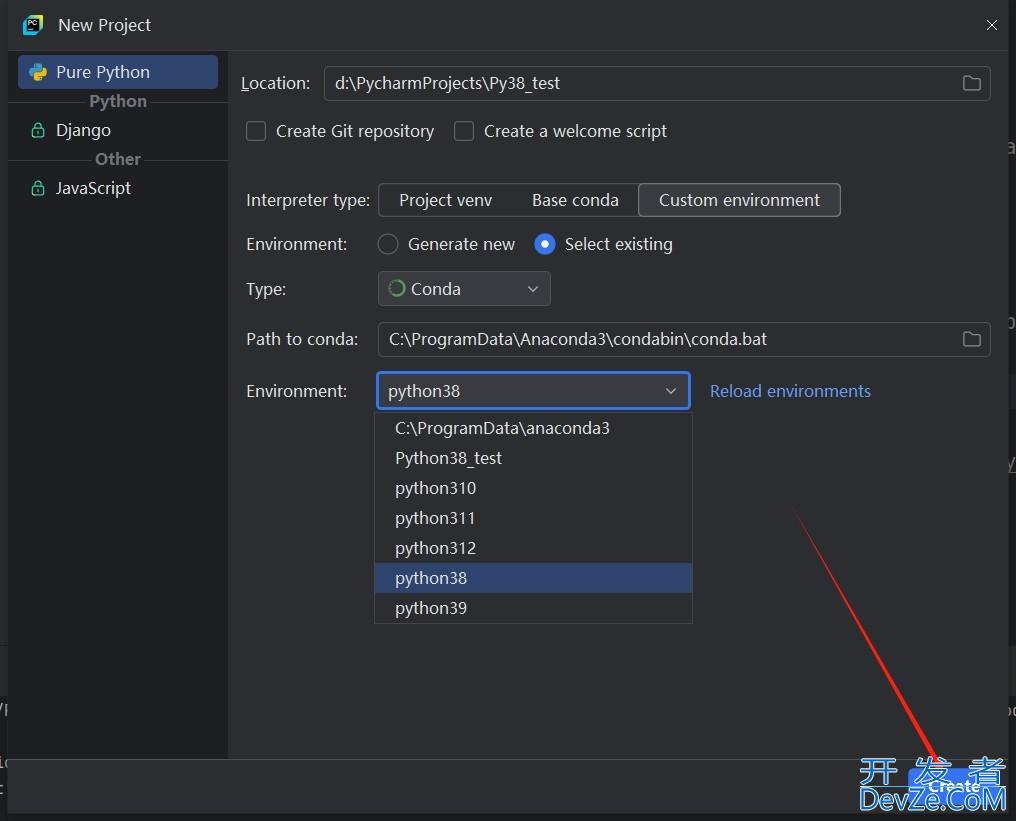1016x821 pixels.
Task: Switch to Project venv interpreter type
Action: point(445,200)
